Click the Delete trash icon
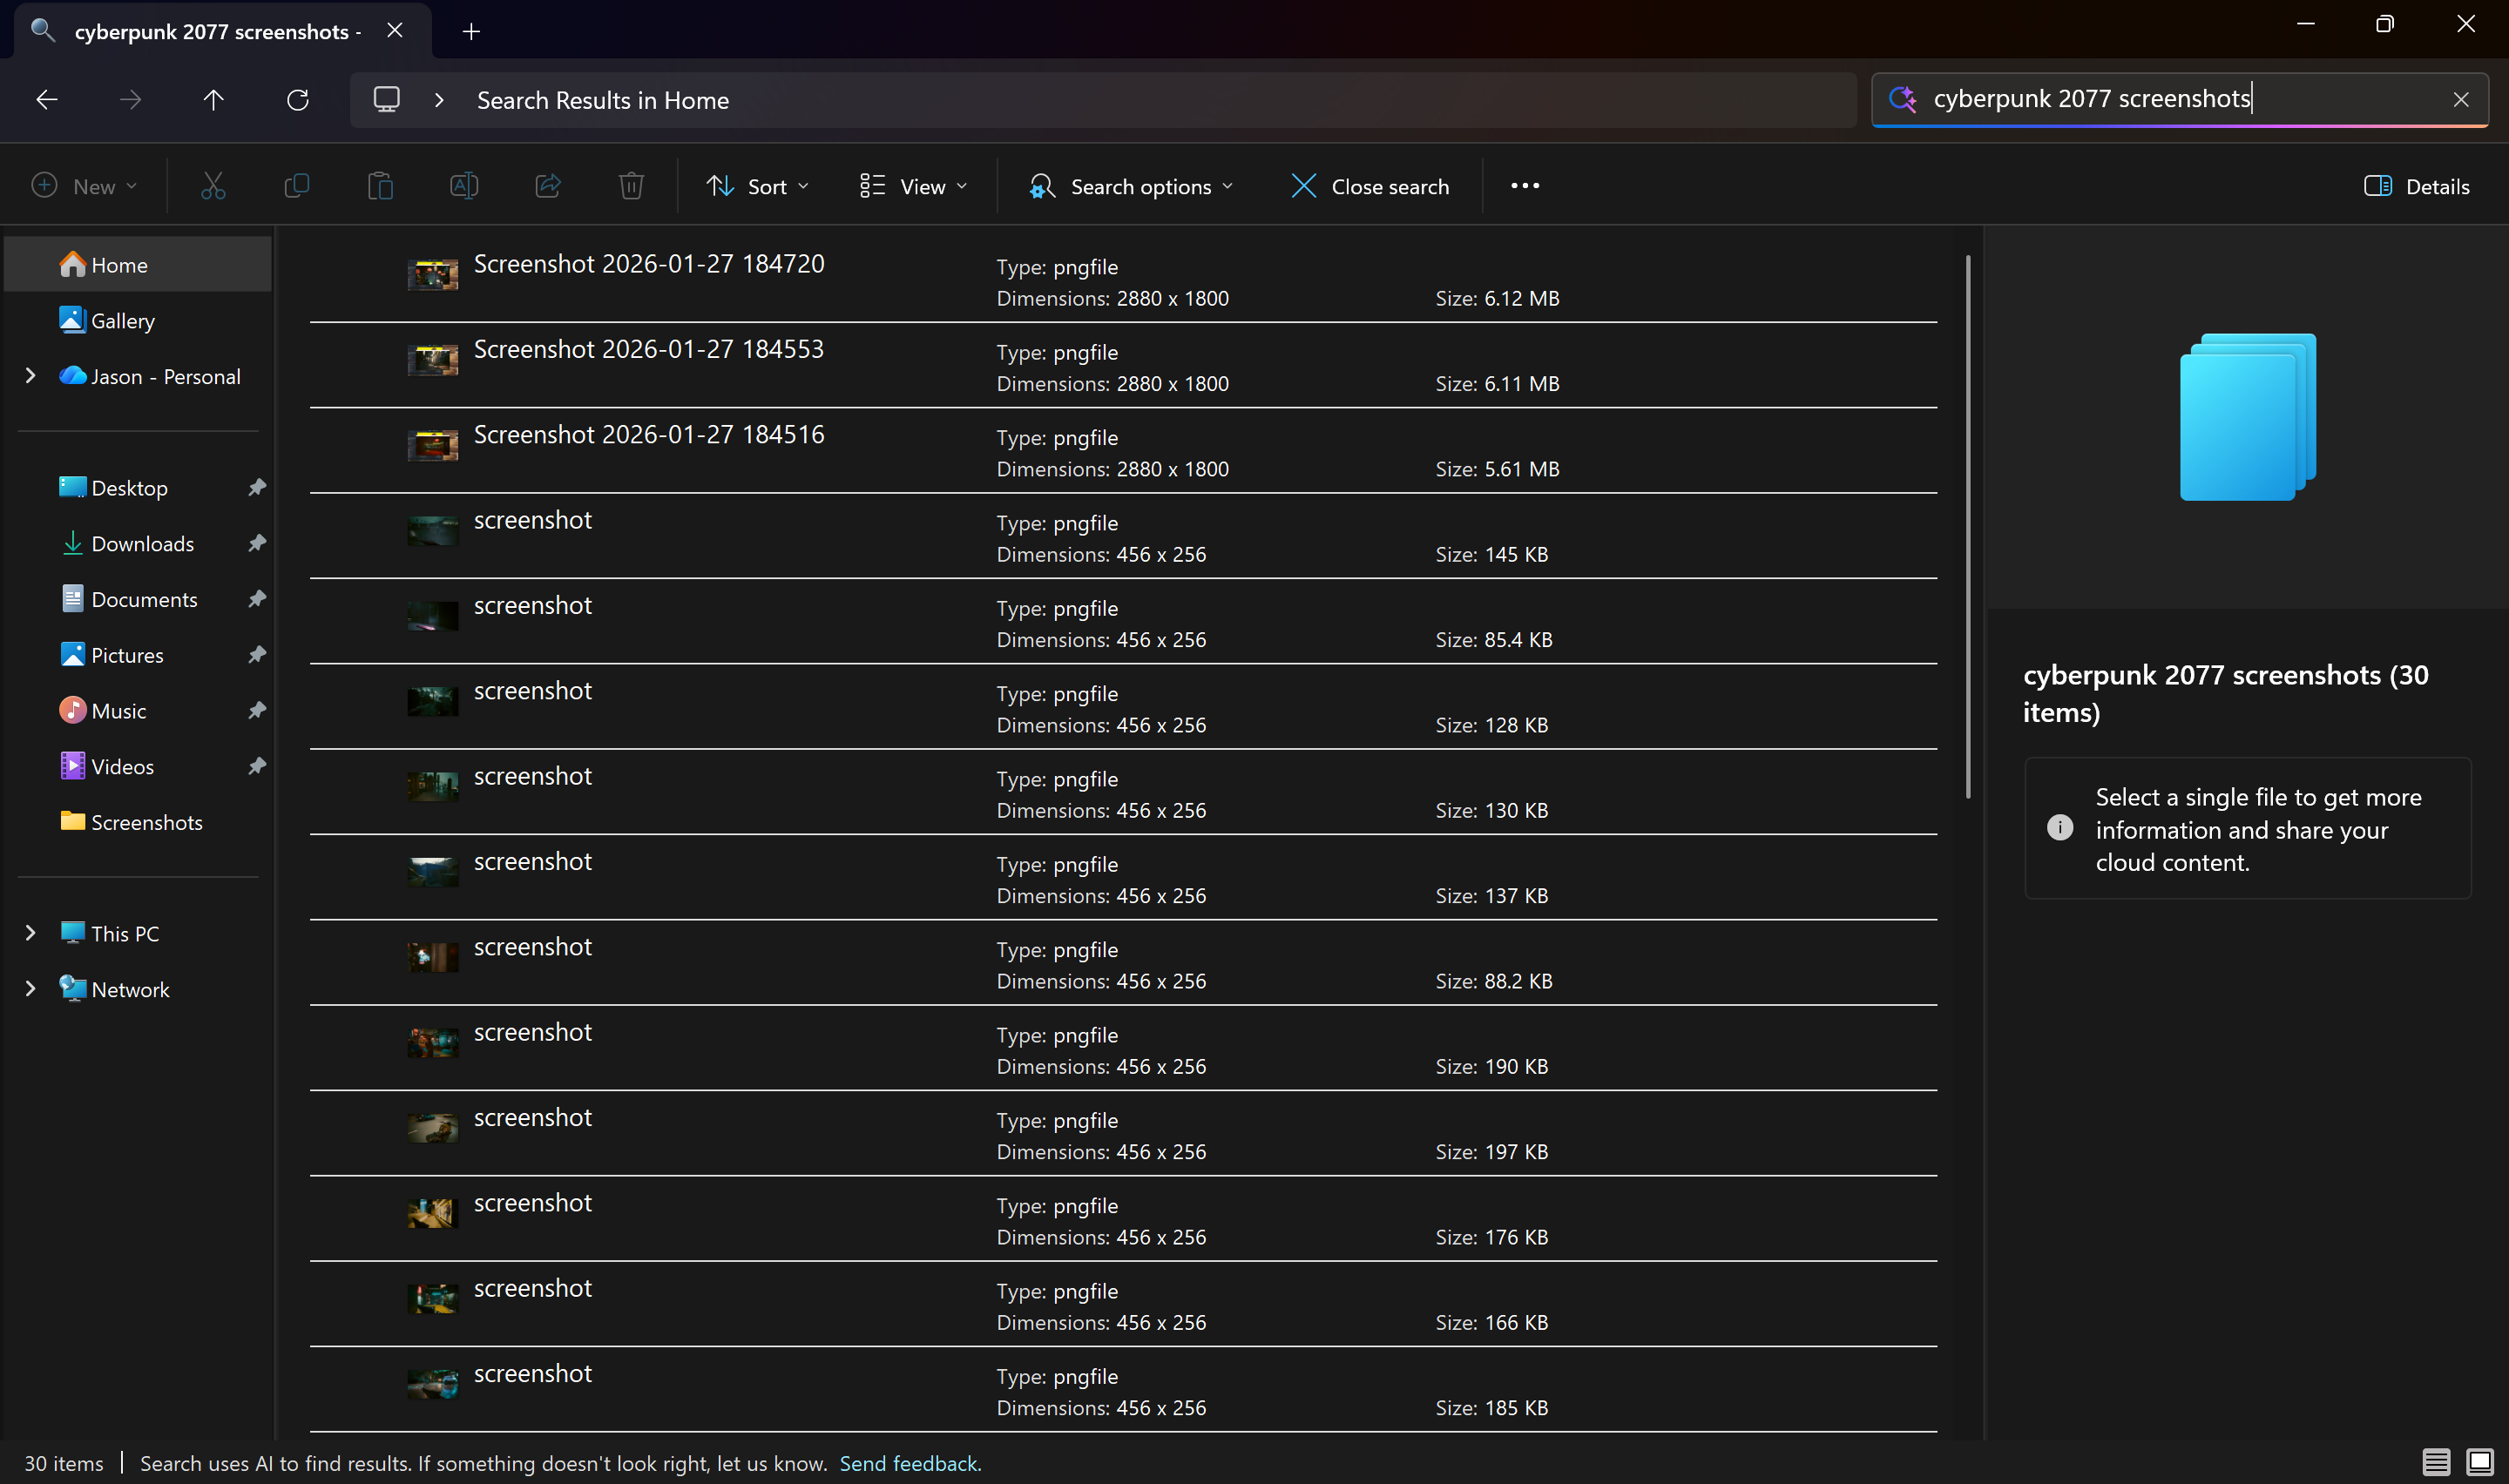2509x1484 pixels. (x=631, y=186)
